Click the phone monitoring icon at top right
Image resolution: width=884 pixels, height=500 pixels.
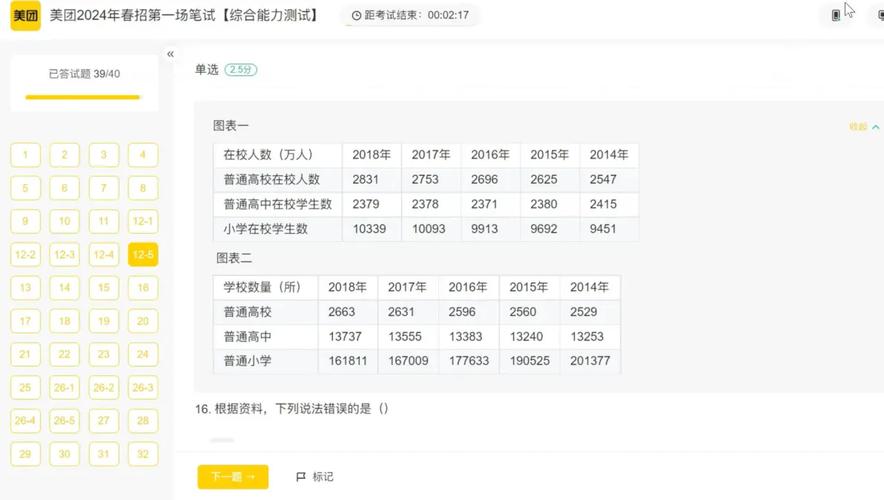(x=836, y=15)
